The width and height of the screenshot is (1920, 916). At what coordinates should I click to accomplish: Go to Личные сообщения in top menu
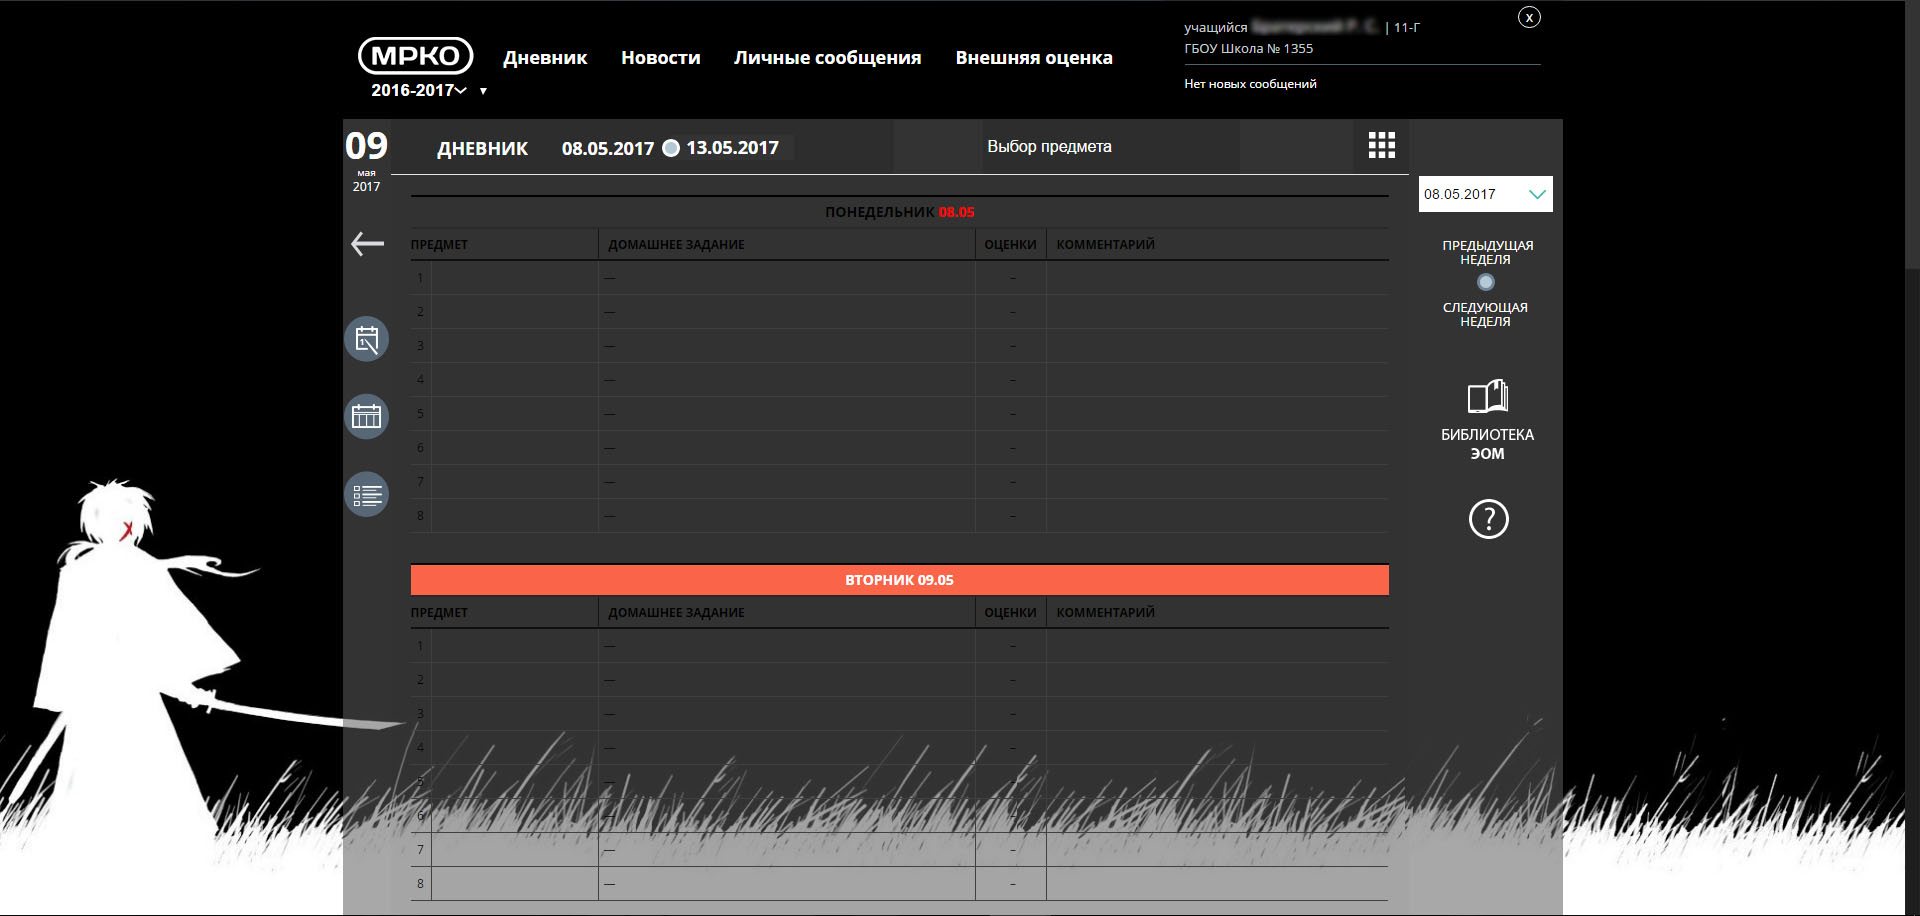[x=827, y=58]
